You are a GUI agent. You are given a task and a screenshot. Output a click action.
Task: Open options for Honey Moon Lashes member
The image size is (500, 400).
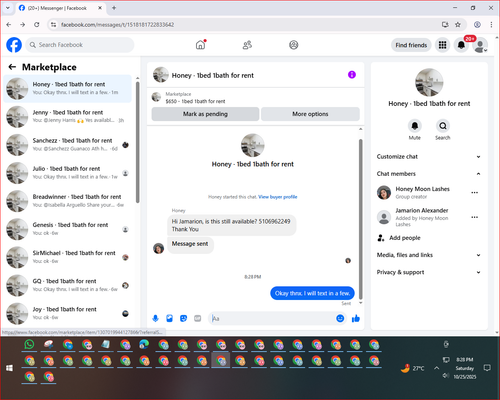tap(475, 193)
